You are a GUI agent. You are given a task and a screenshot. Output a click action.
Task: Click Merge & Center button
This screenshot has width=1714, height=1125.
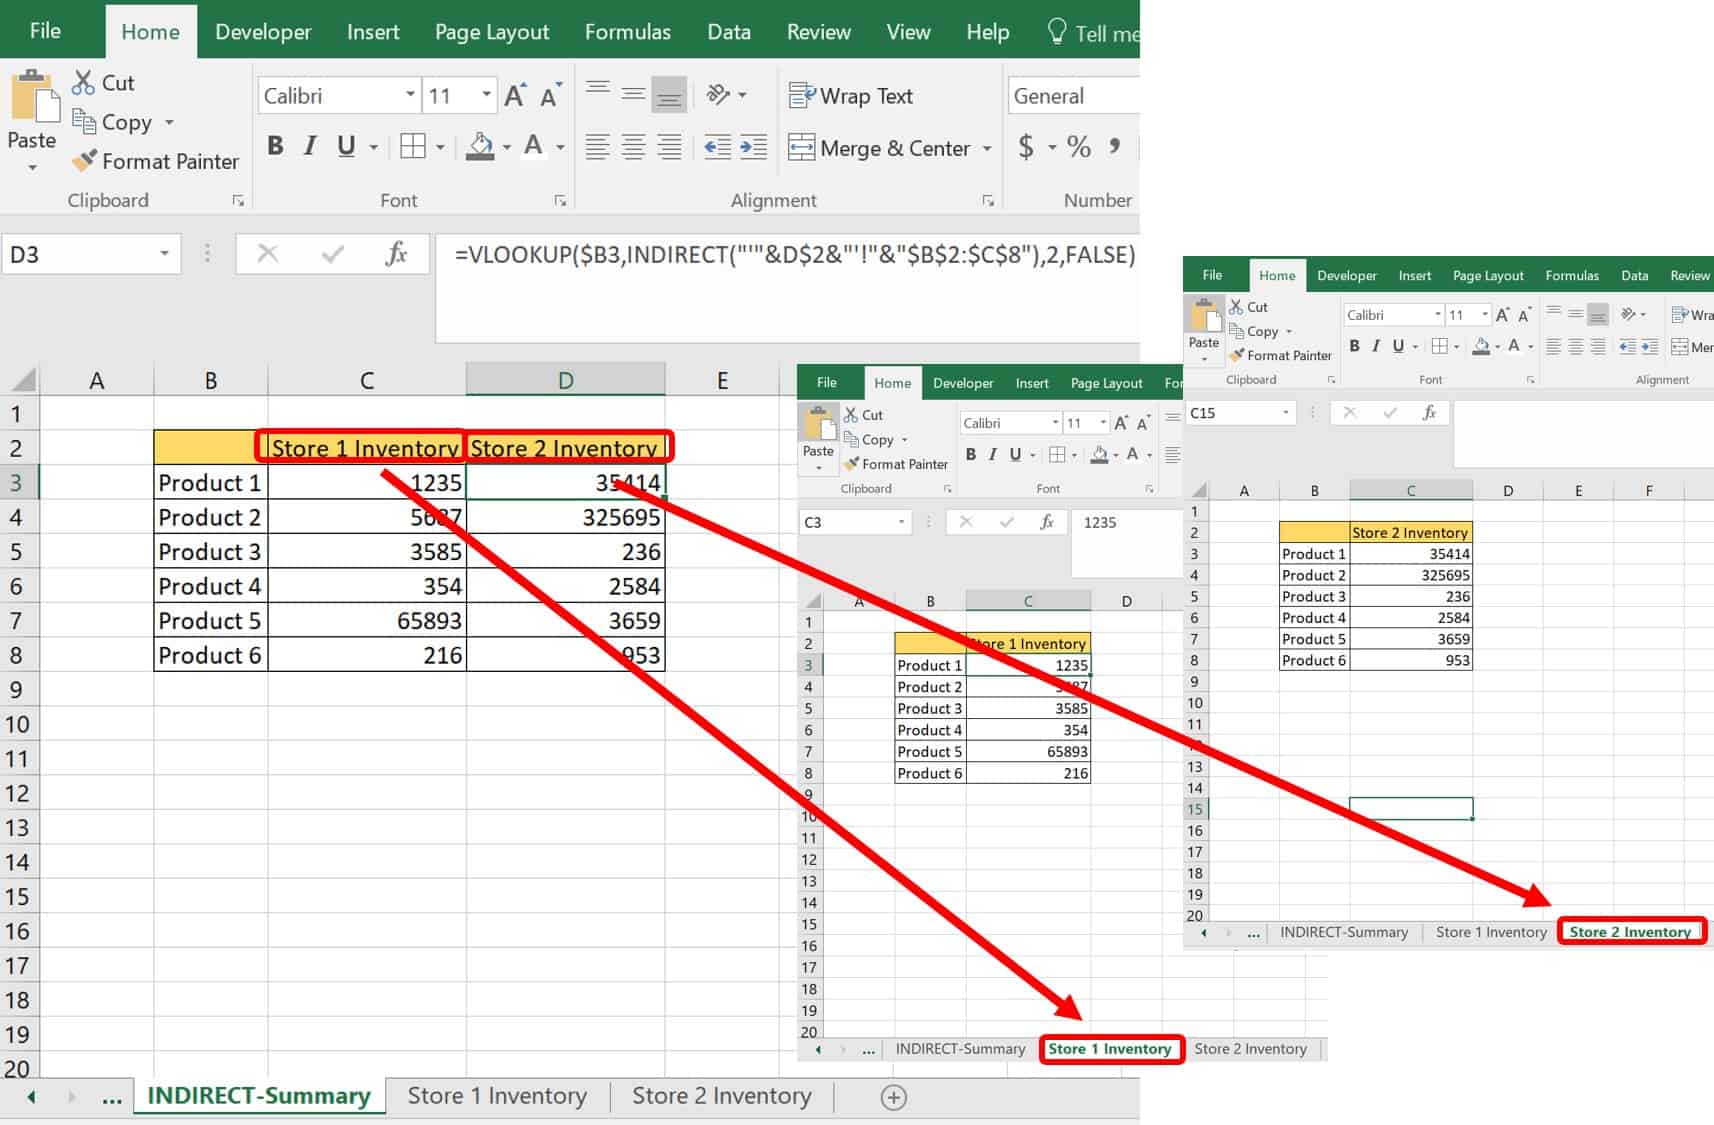pos(879,148)
